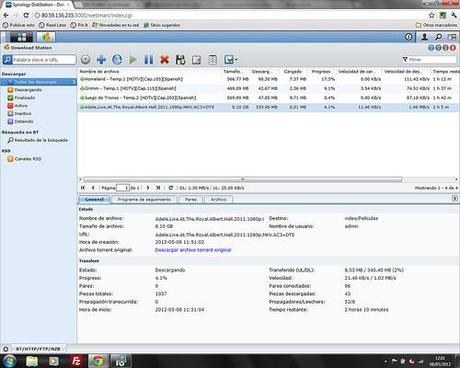Click Chrome's address bar

229,15
